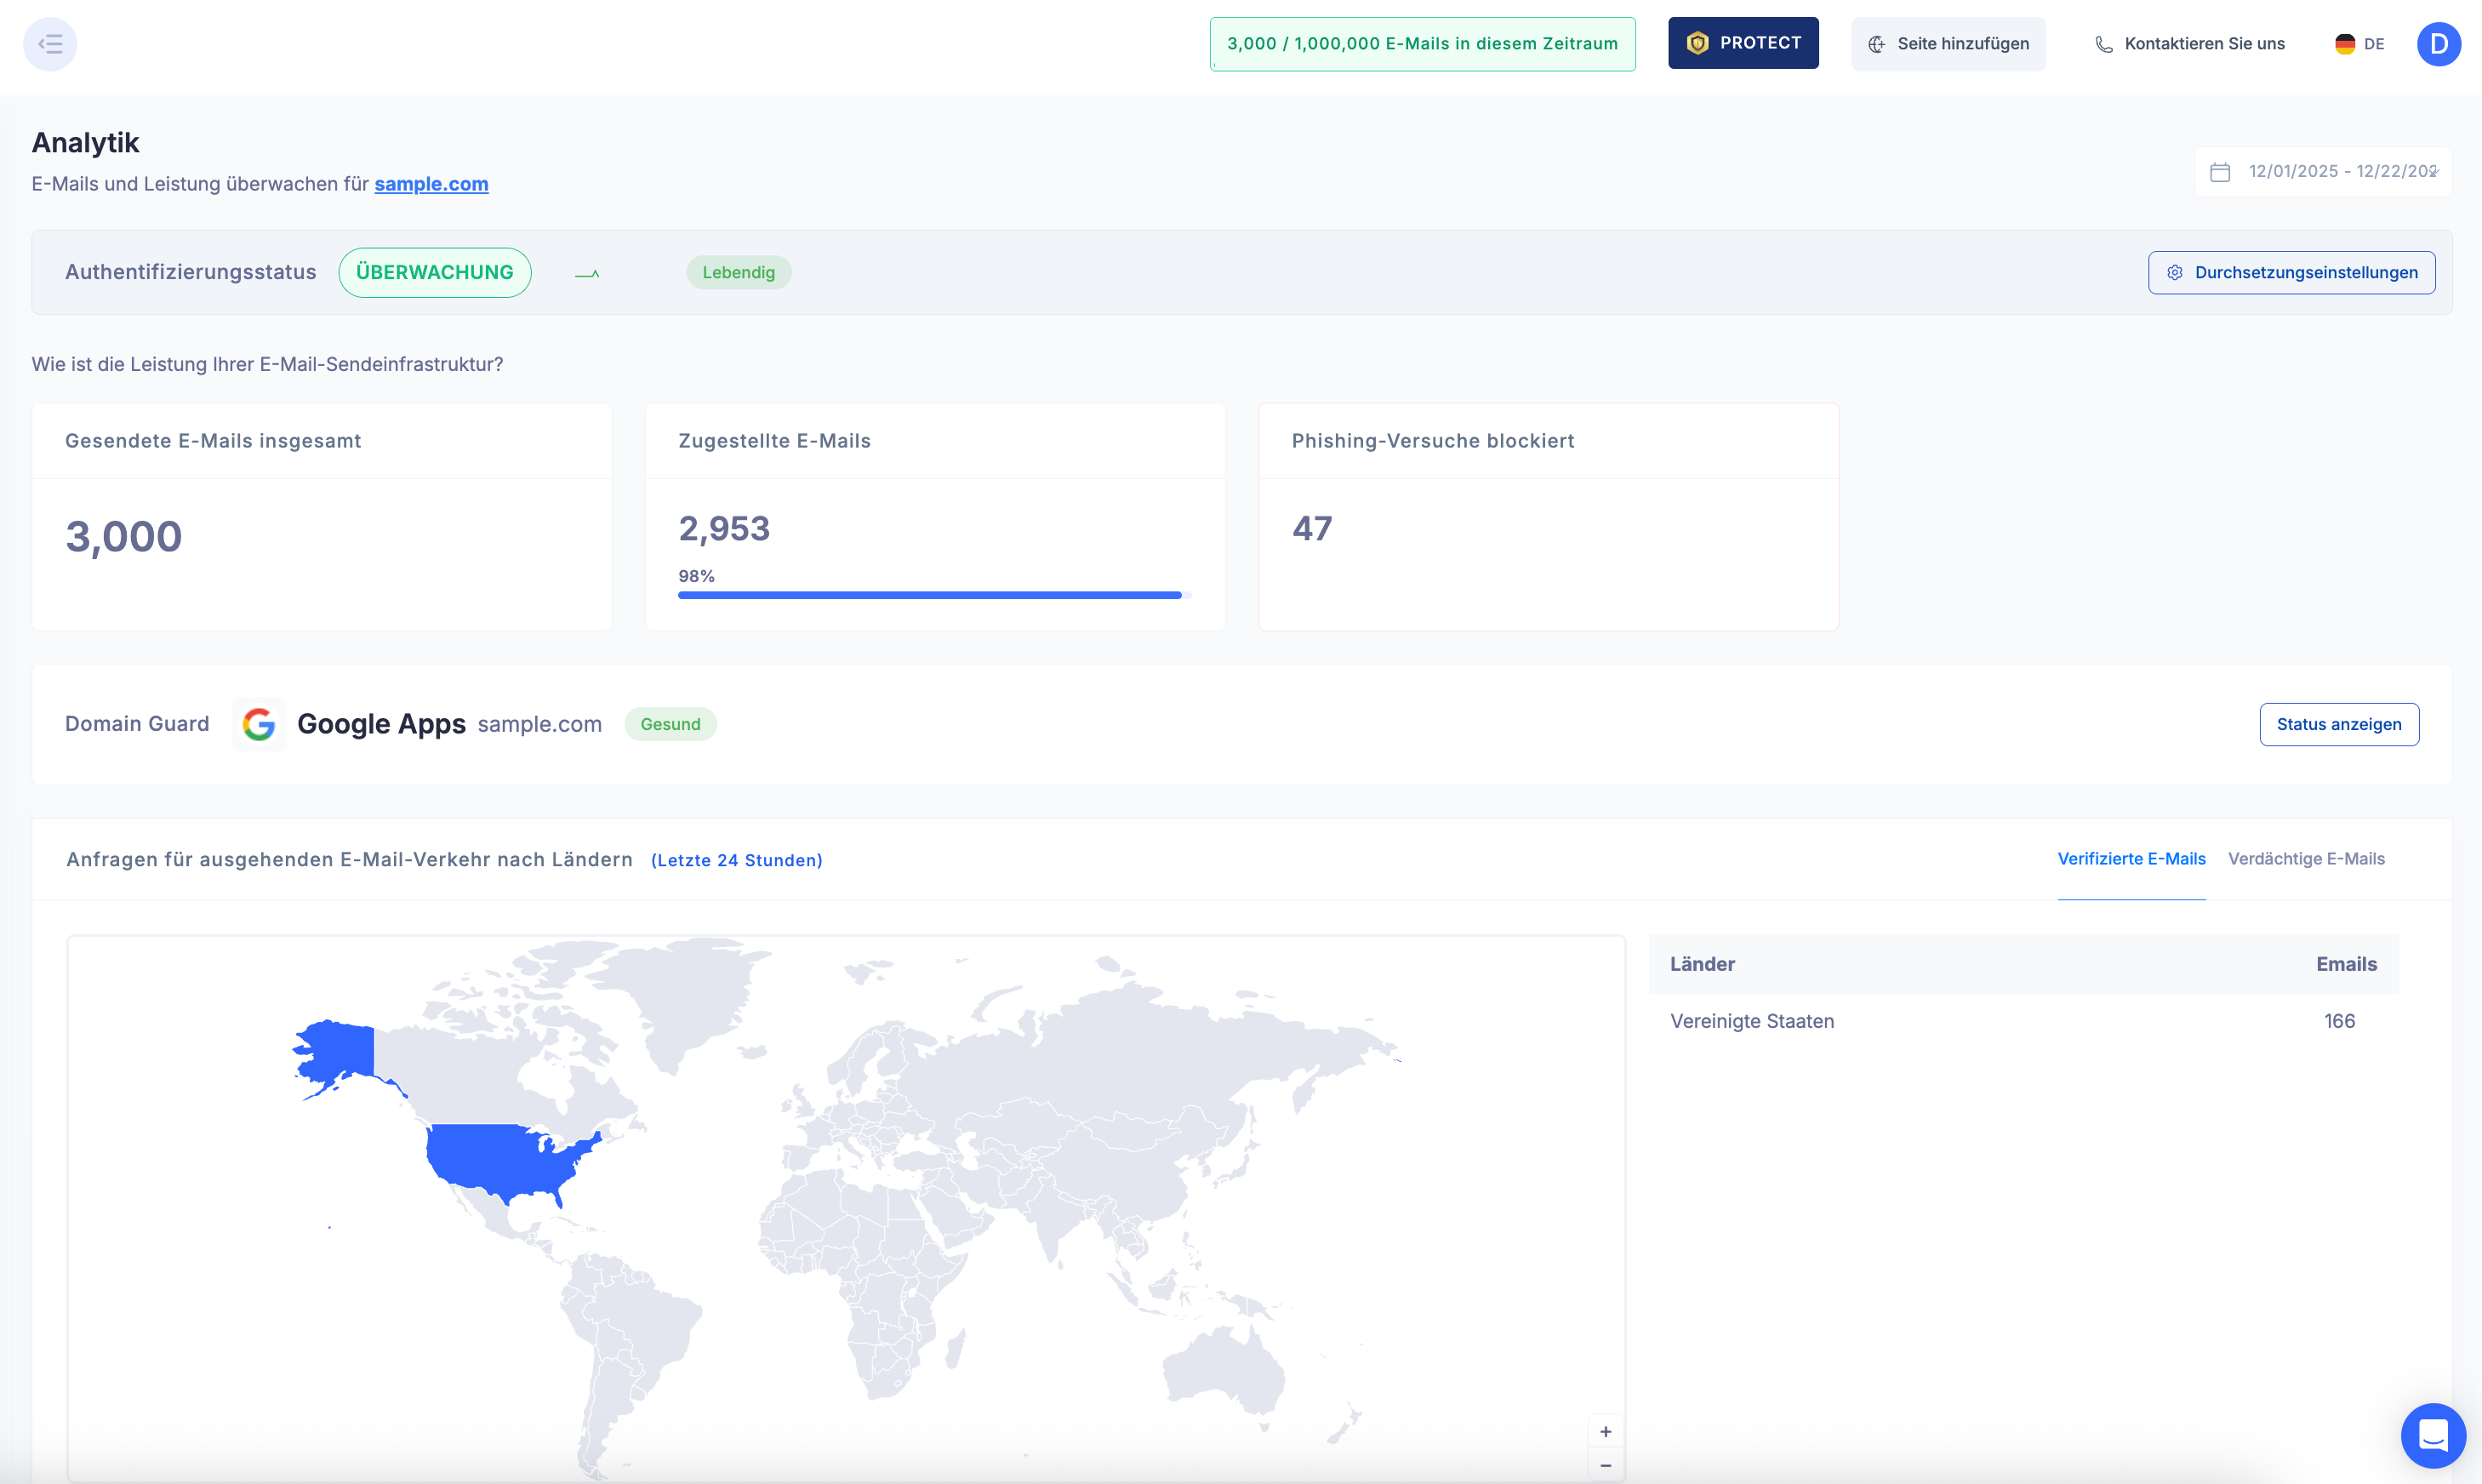The width and height of the screenshot is (2482, 1484).
Task: Open the sample.com link
Action: tap(431, 184)
